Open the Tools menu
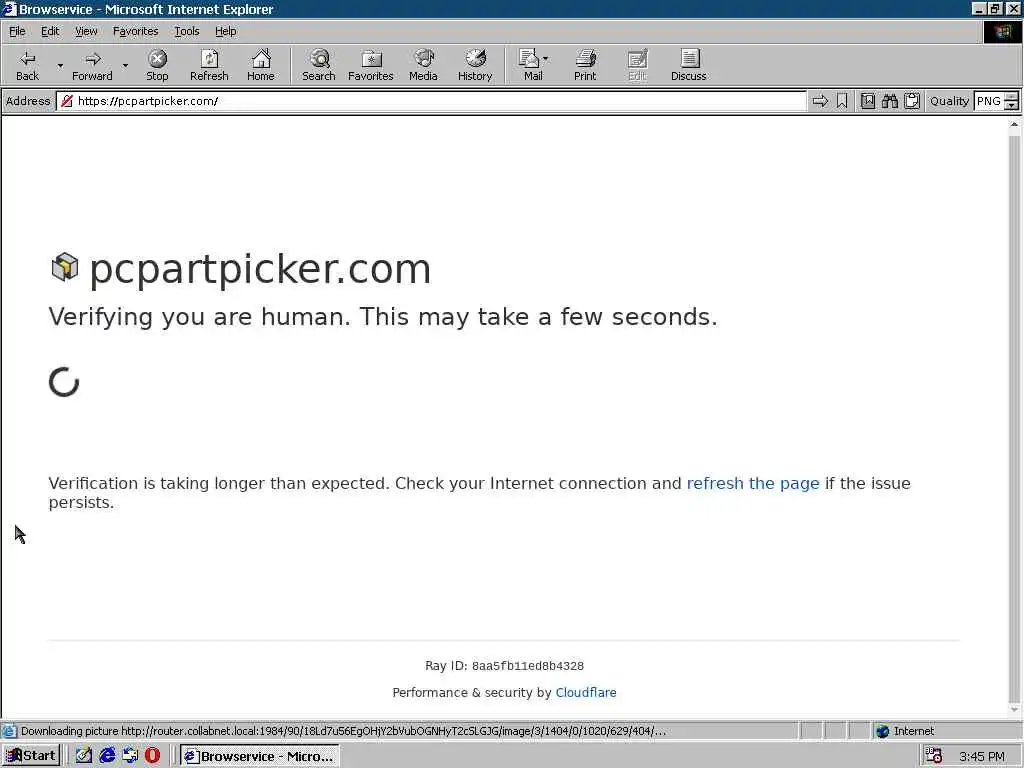 click(x=186, y=31)
